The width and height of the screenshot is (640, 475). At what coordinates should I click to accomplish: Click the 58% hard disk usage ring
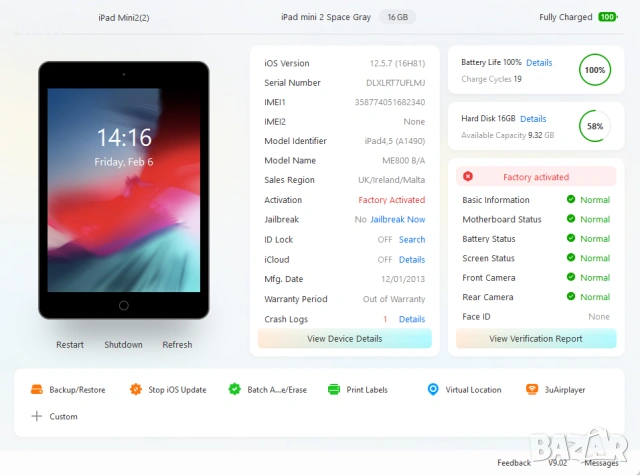pos(595,126)
